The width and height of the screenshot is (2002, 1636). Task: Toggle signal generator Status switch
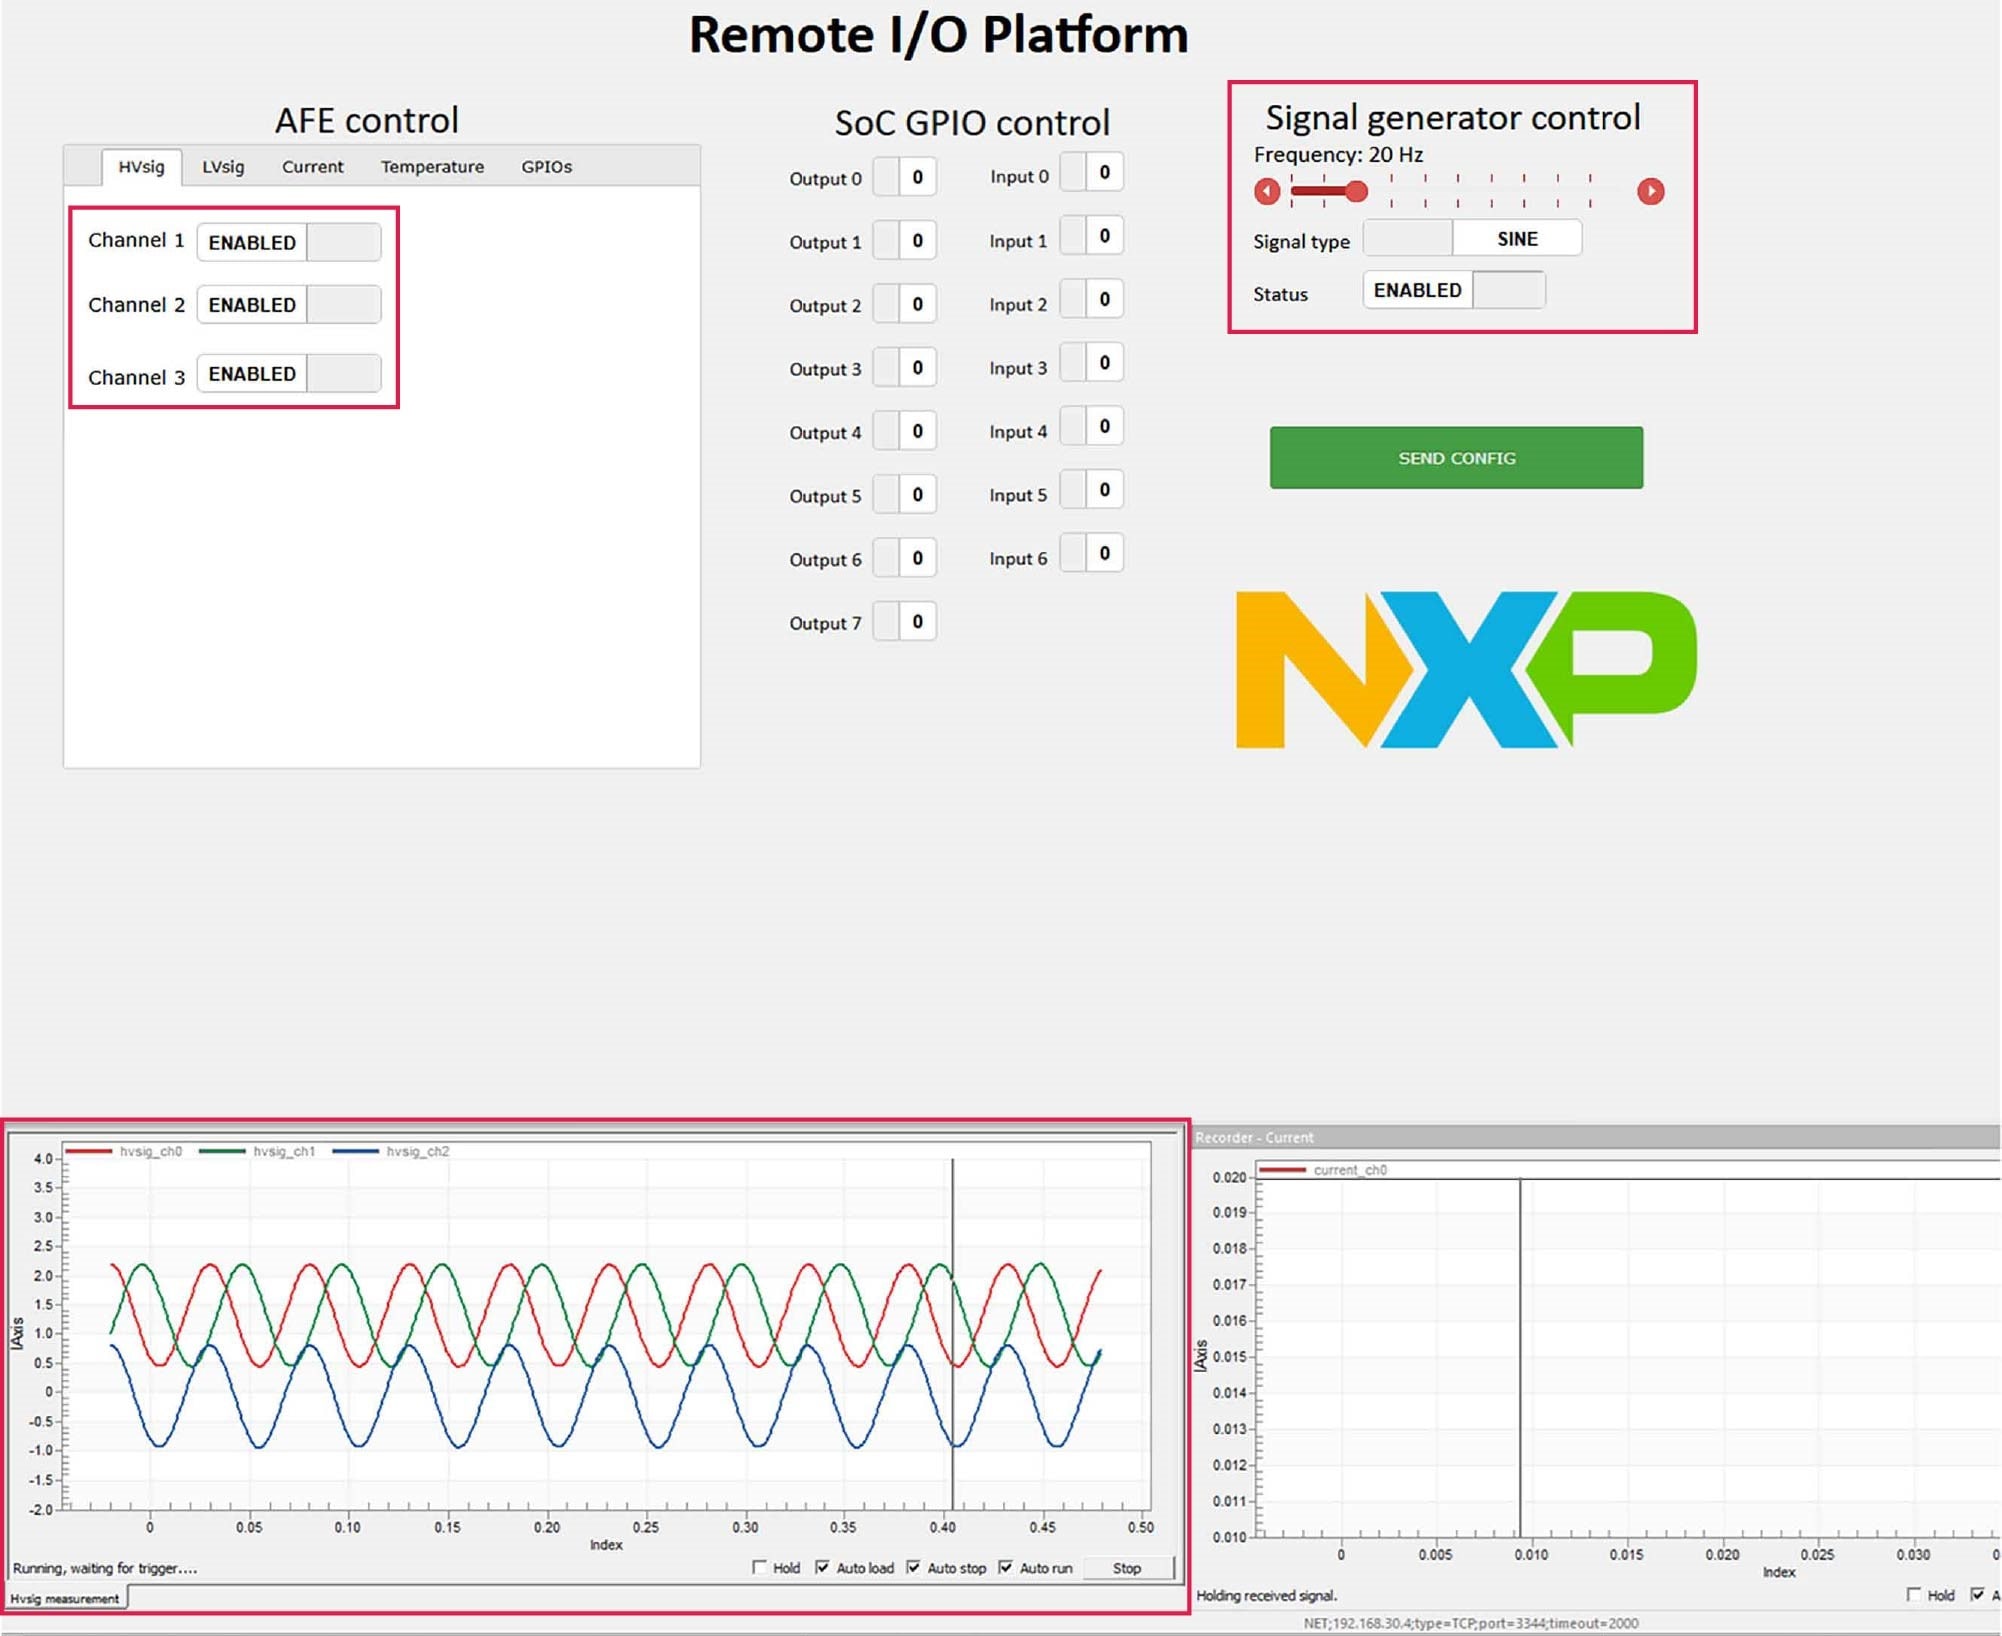(1454, 290)
